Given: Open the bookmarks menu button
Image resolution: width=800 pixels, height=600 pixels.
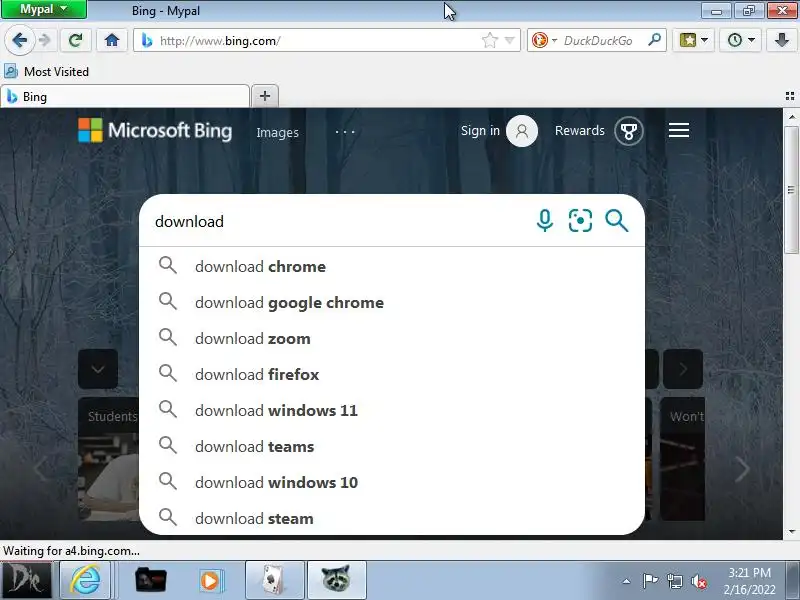Looking at the screenshot, I should (693, 40).
